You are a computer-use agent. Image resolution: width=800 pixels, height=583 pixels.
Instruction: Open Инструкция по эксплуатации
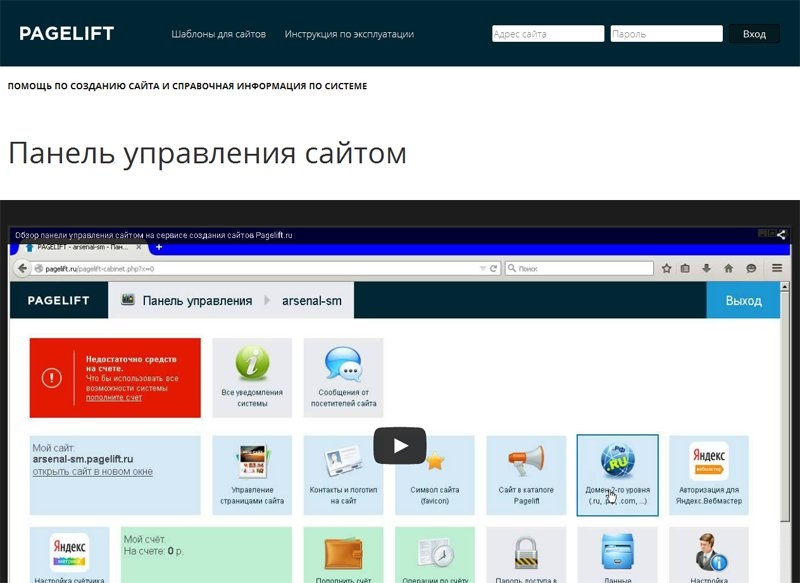pos(349,34)
